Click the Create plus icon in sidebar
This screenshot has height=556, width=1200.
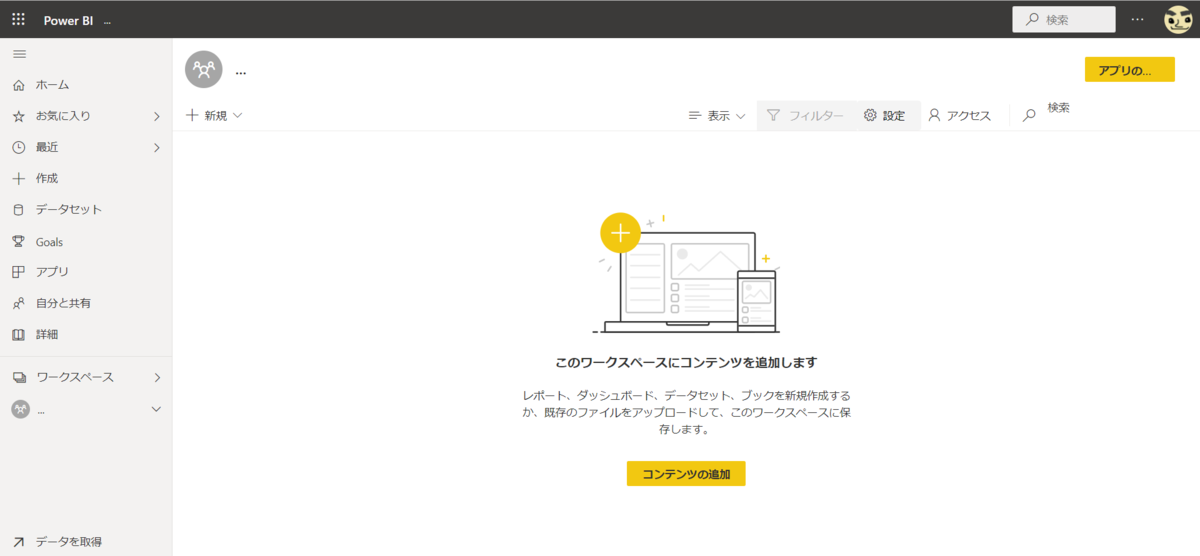(18, 178)
